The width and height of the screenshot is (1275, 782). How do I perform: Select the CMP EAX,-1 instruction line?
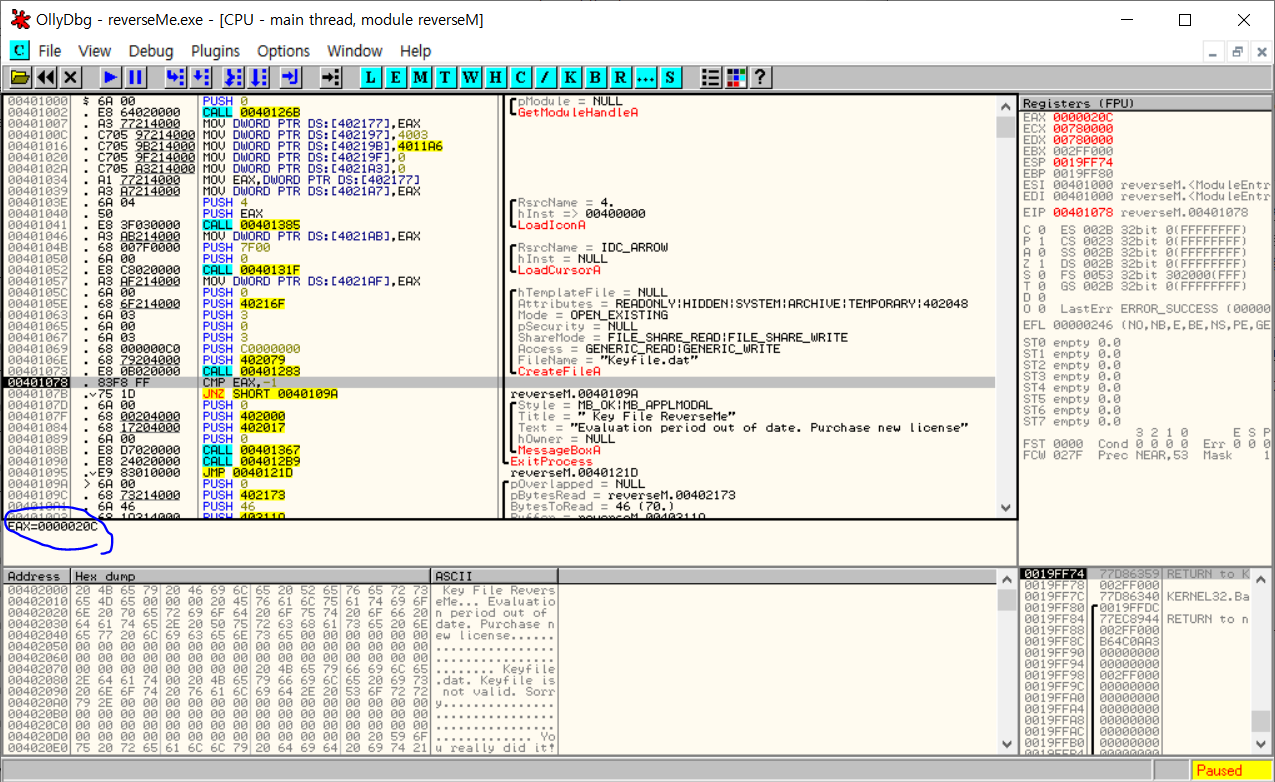pyautogui.click(x=500, y=383)
